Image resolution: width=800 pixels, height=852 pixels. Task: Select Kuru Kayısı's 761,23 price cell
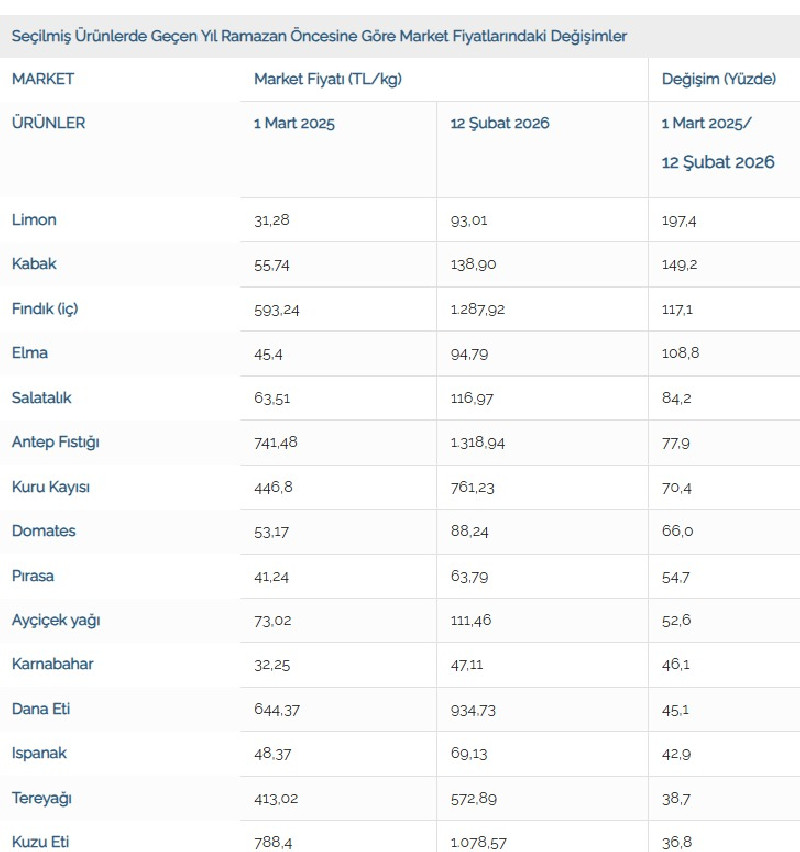tap(473, 487)
